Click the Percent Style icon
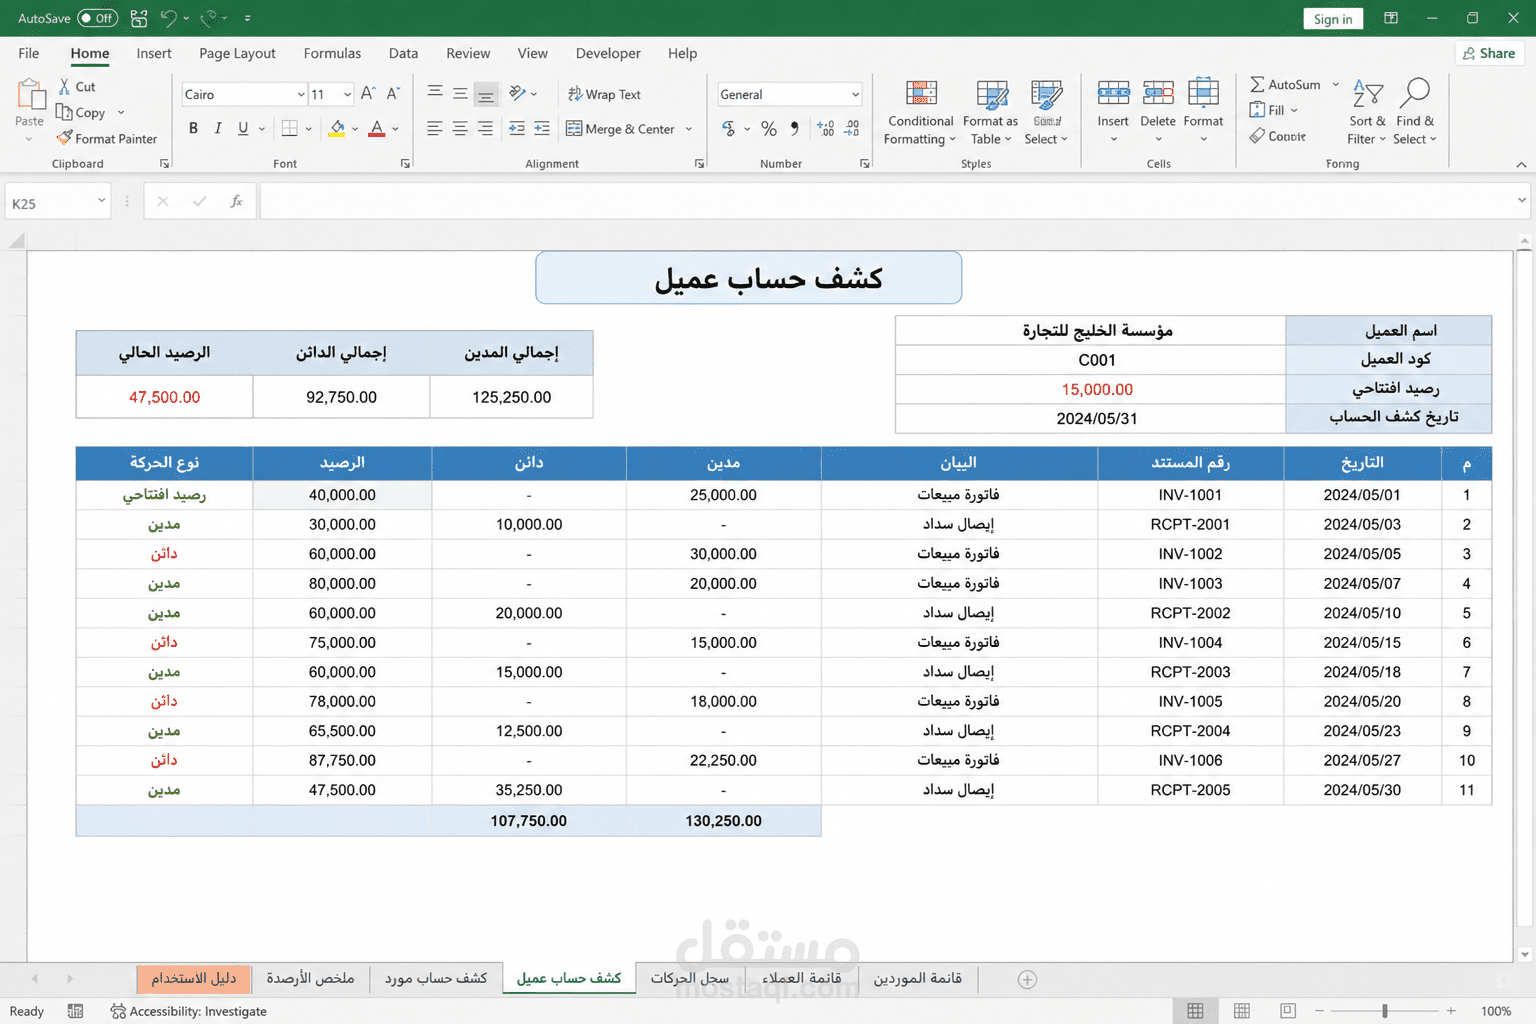The height and width of the screenshot is (1024, 1536). [768, 128]
